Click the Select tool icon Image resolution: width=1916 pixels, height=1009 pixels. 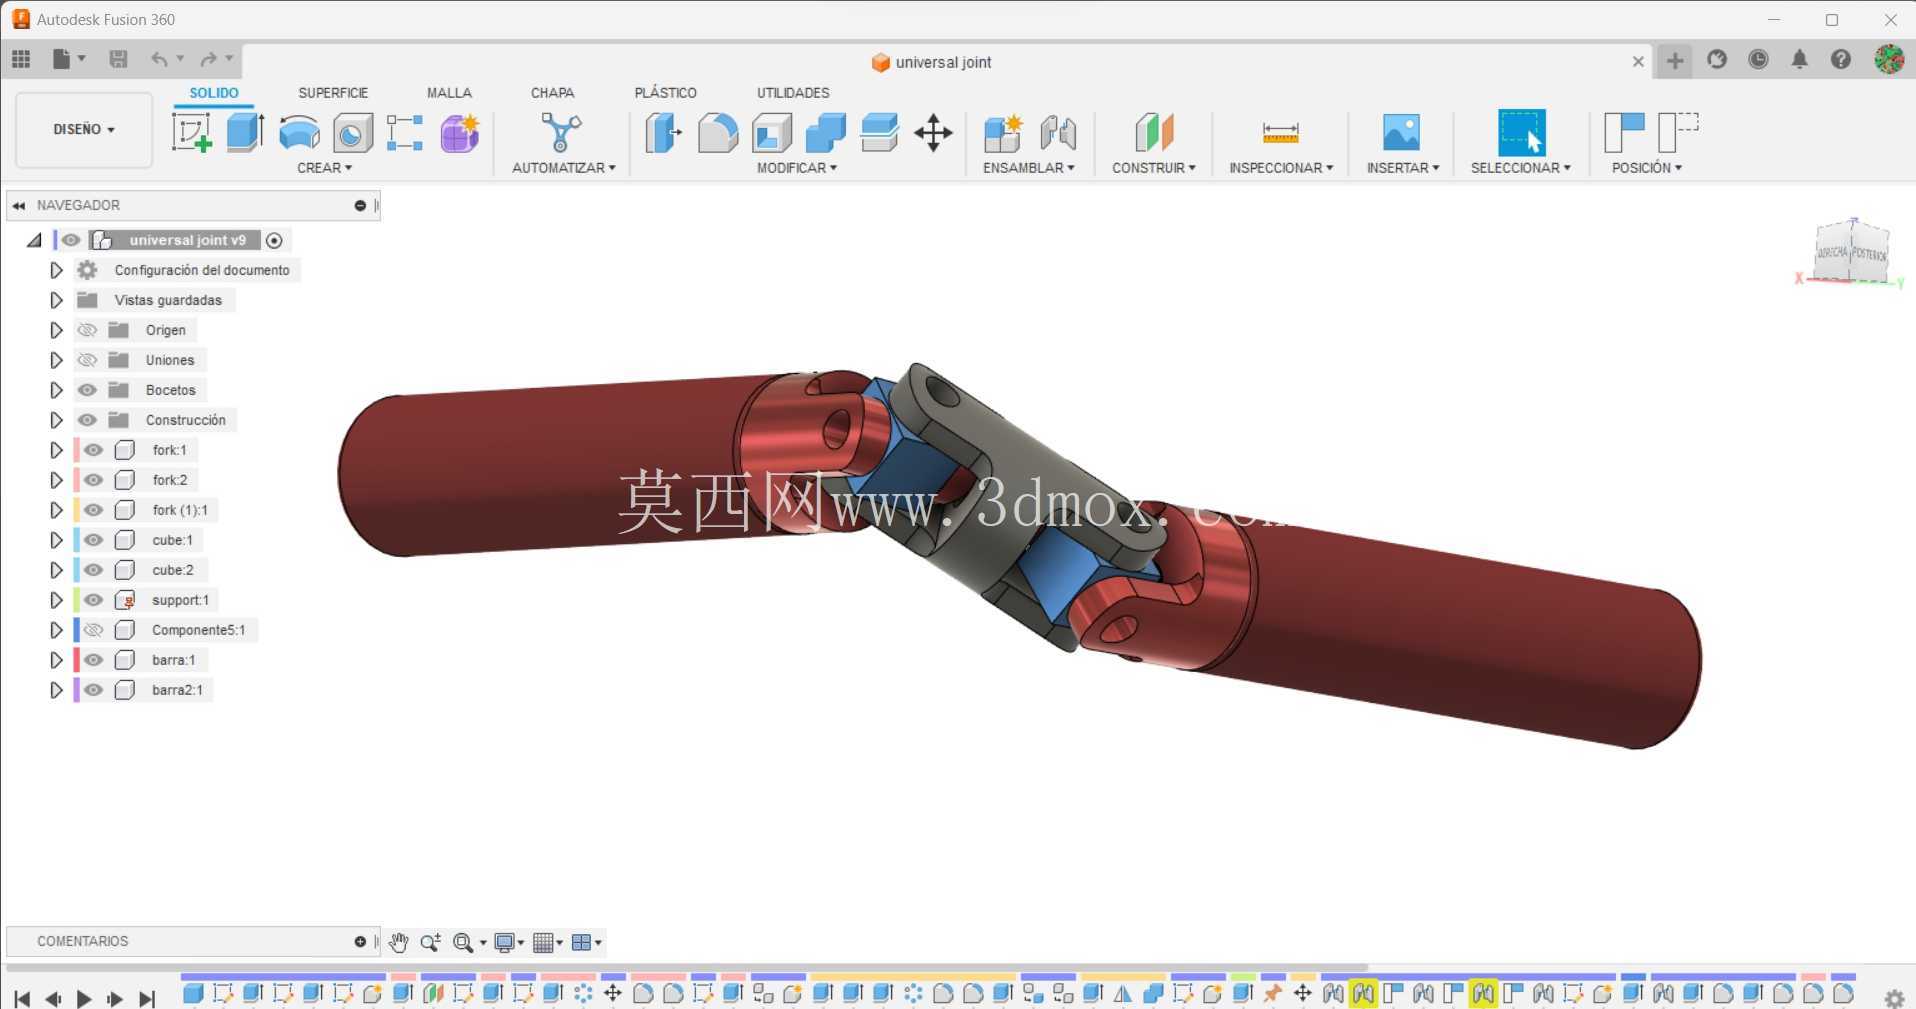[1521, 132]
